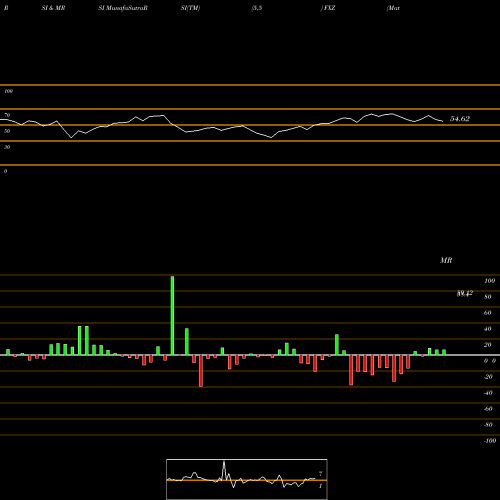Click the '7' label in mini chart
500x500 pixels.
pos(321,474)
